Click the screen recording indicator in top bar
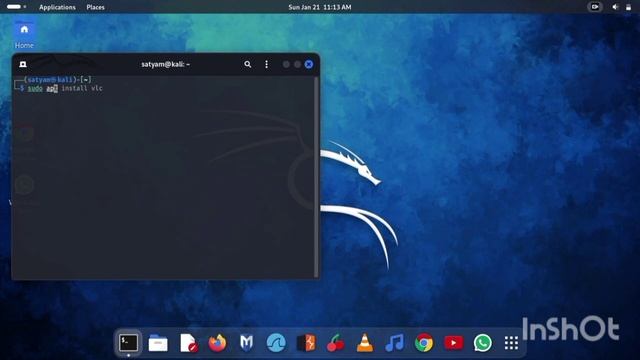This screenshot has width=640, height=360. click(x=595, y=7)
